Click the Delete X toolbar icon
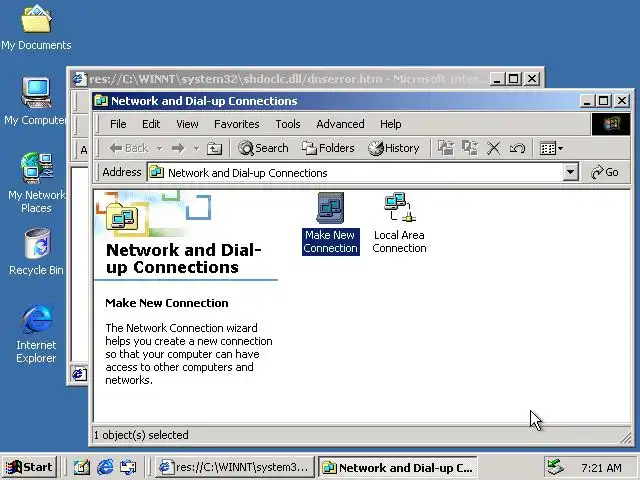This screenshot has height=480, width=640. click(493, 148)
